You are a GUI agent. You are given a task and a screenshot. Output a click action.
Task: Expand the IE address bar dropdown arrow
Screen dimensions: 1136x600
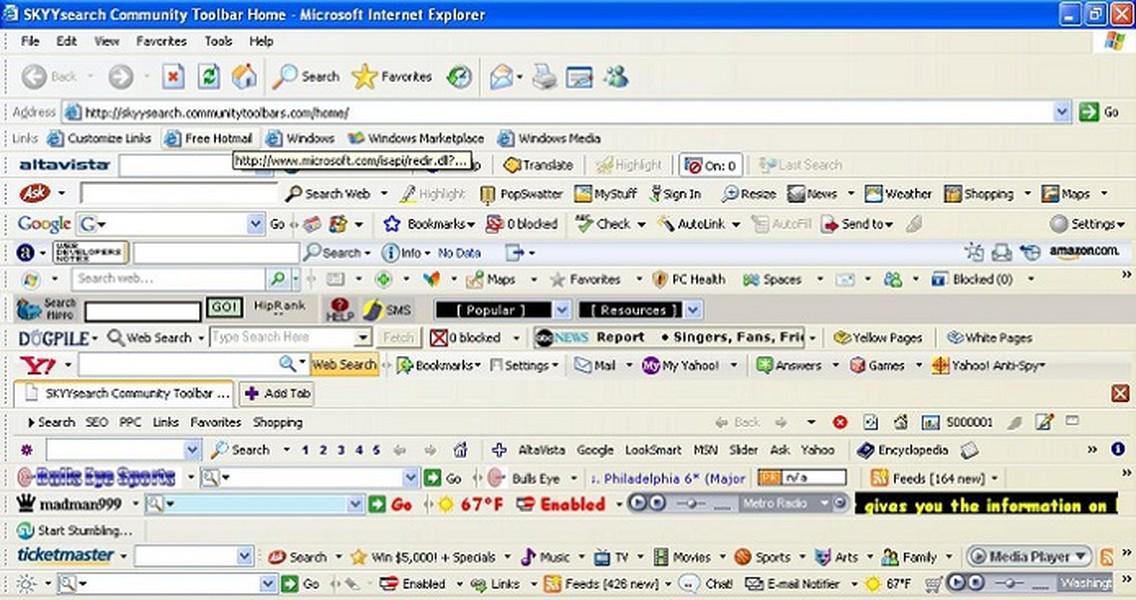click(x=1061, y=112)
